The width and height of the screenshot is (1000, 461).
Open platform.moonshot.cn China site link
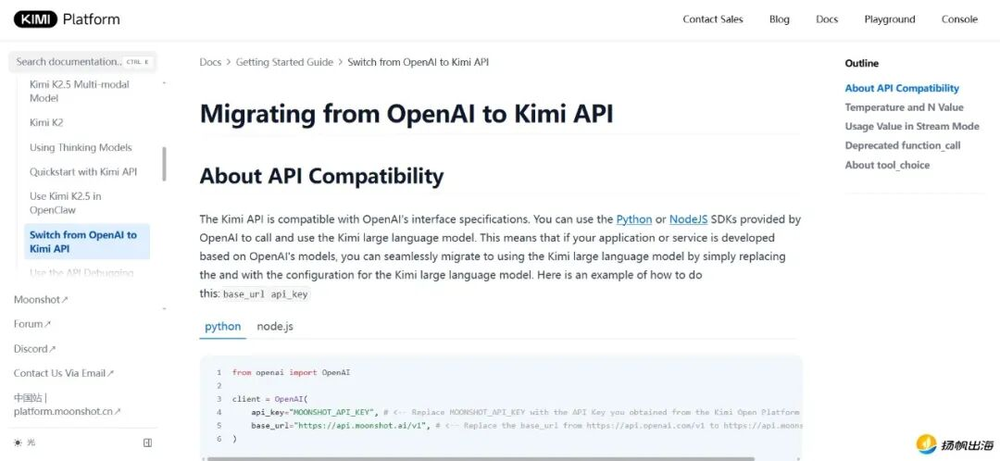click(67, 410)
